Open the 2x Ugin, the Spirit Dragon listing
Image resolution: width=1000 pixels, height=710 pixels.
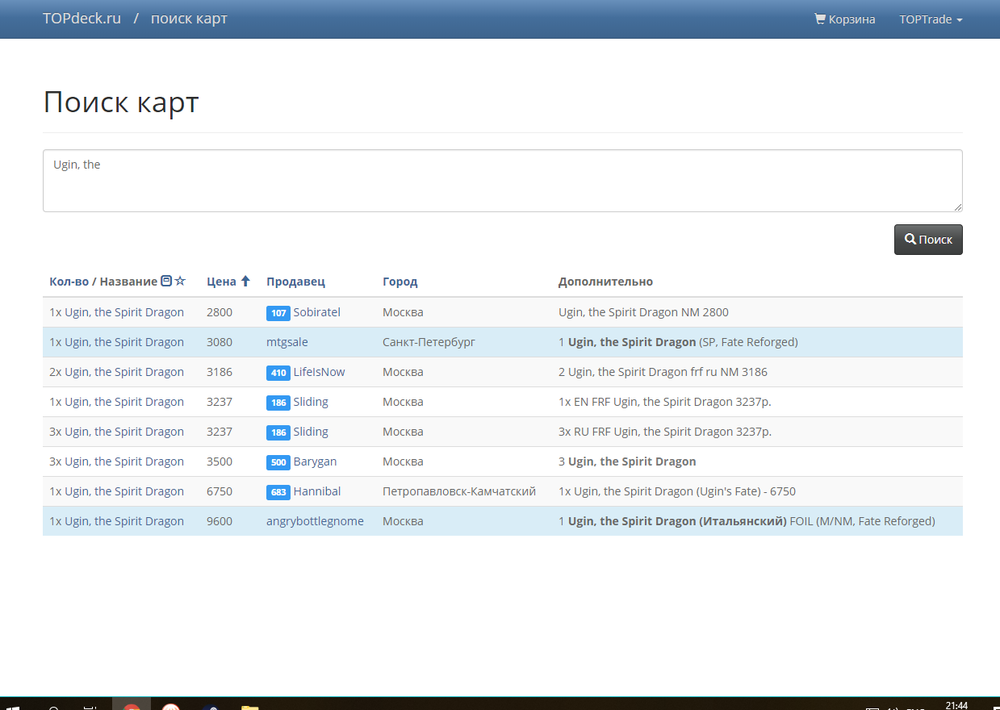117,372
